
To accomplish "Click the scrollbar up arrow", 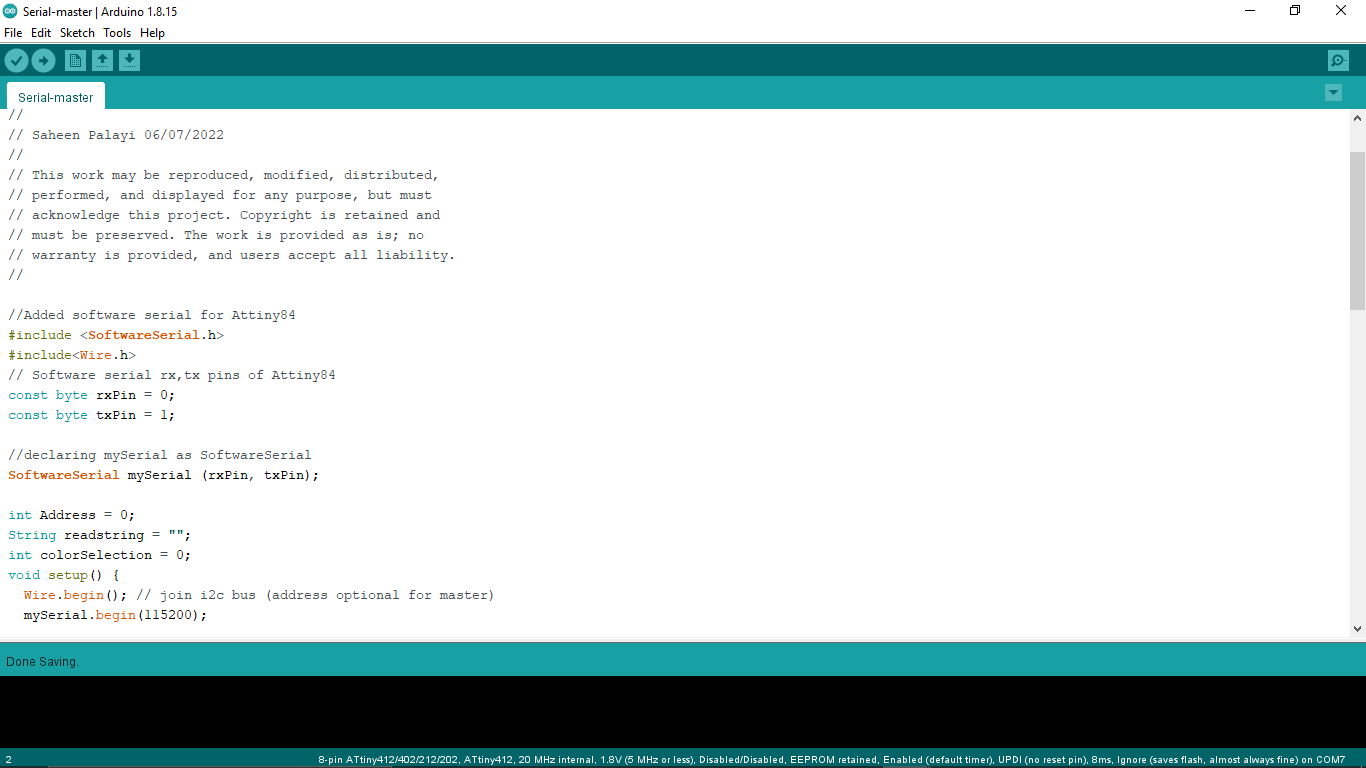I will click(x=1357, y=118).
